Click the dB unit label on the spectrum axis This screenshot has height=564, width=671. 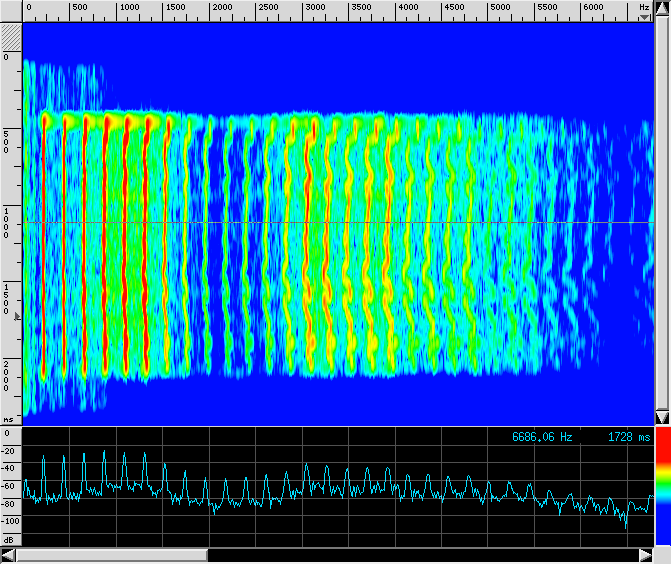coord(8,539)
